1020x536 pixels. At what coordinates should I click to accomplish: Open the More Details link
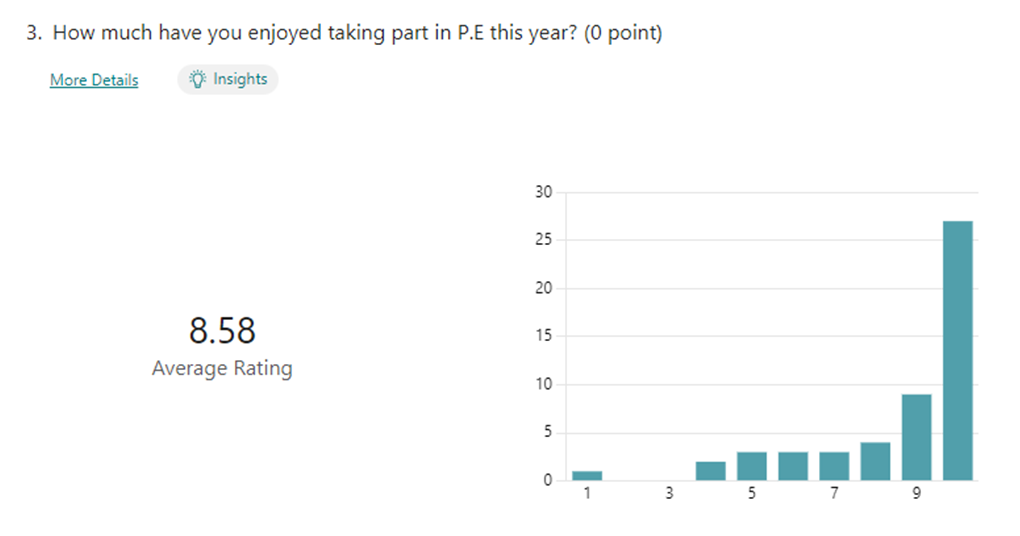[94, 80]
